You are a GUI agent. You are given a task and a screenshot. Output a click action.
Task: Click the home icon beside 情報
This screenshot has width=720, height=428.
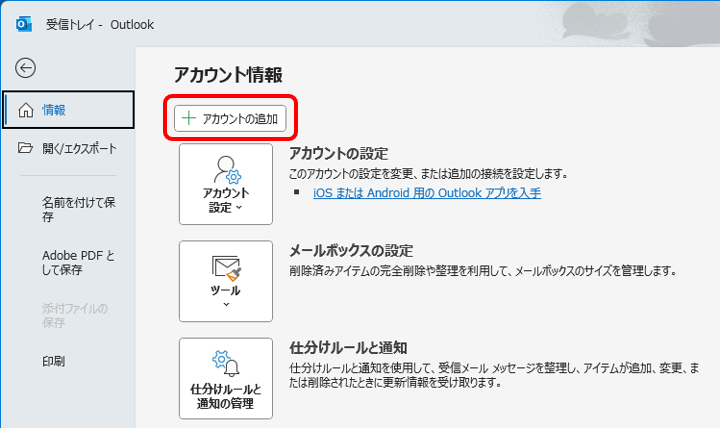tap(26, 110)
